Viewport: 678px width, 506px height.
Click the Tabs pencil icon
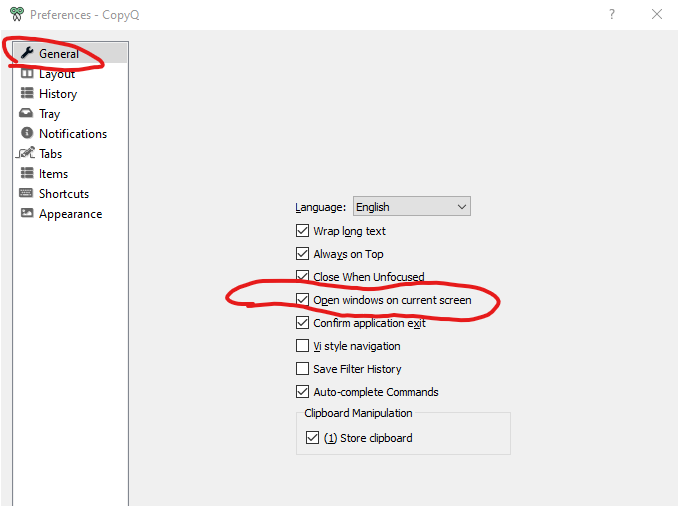[x=26, y=153]
